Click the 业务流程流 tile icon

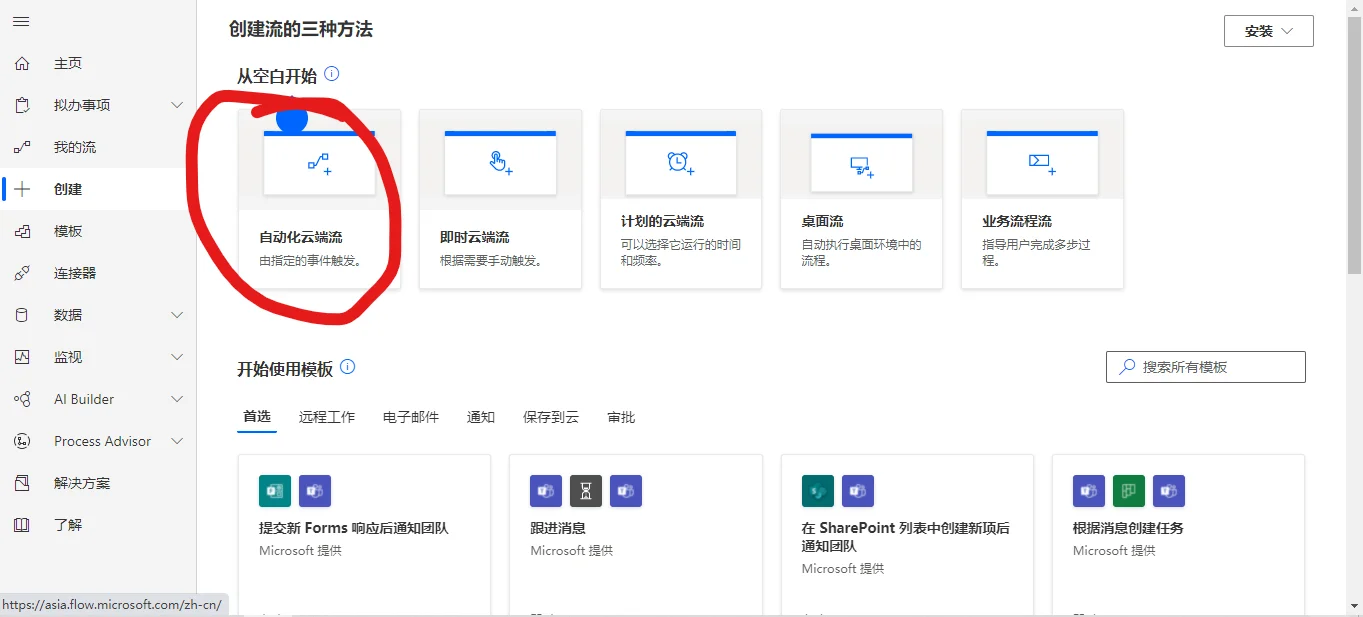(x=1042, y=162)
